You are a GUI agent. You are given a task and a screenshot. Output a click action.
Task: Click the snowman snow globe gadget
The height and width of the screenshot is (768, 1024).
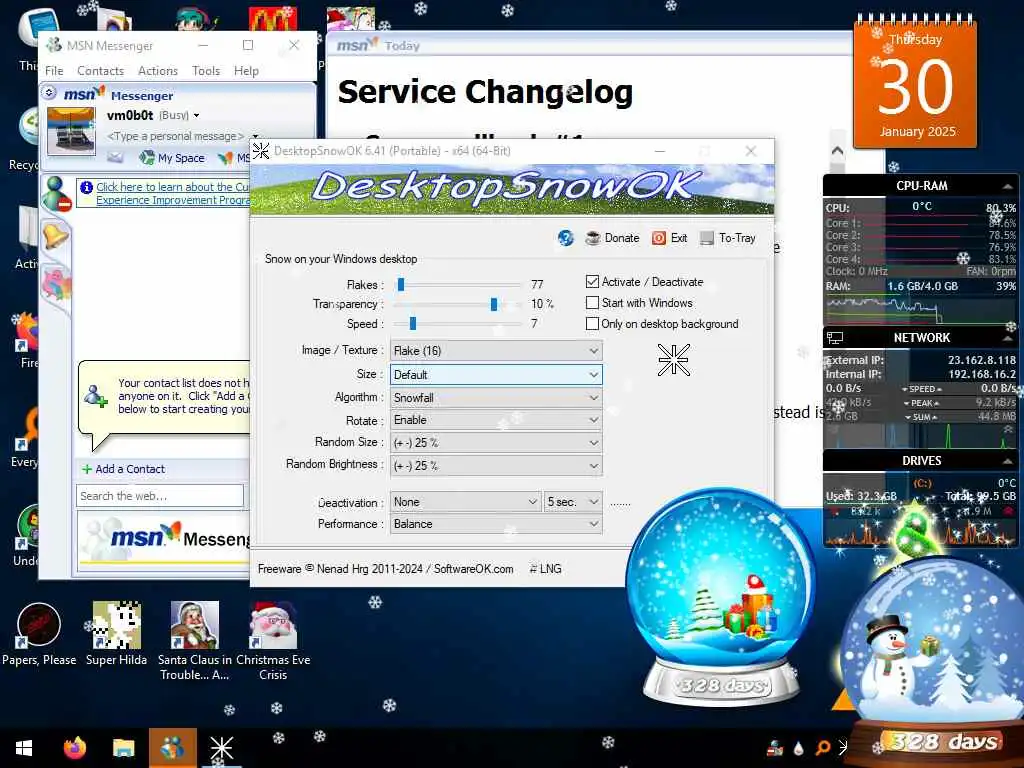coord(931,660)
